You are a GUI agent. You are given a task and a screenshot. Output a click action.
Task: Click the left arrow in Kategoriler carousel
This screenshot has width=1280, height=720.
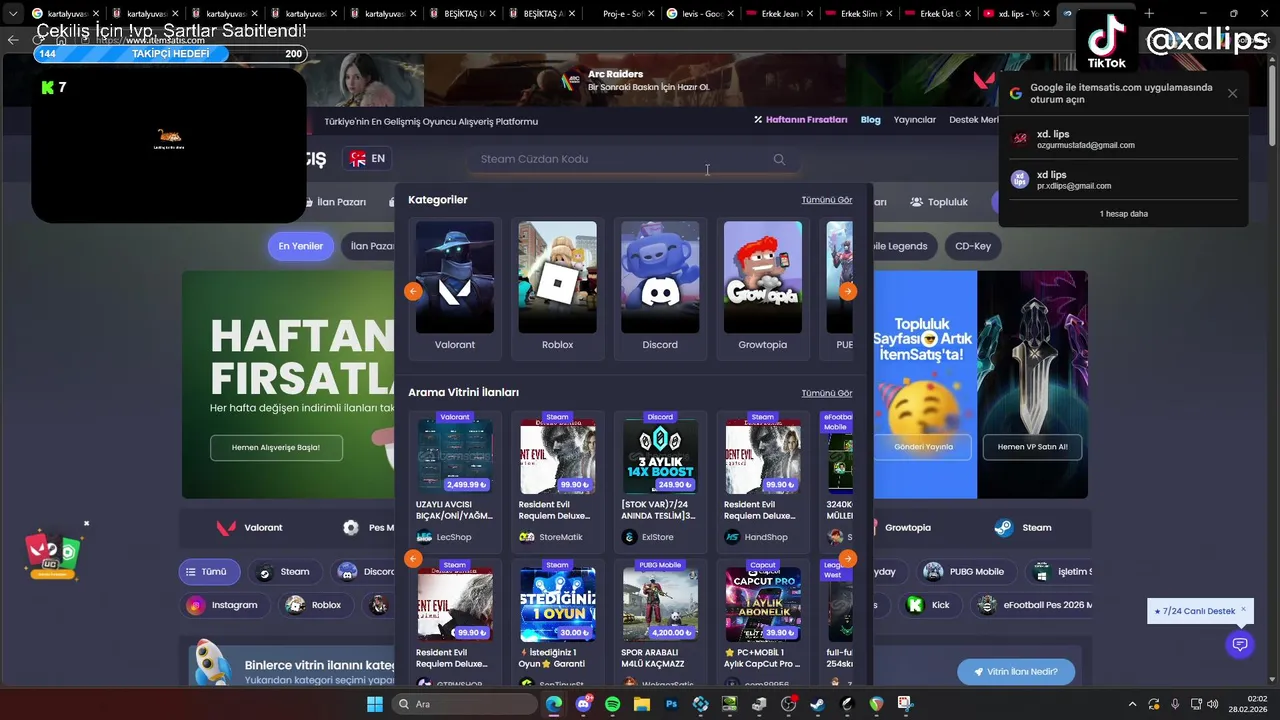coord(413,291)
